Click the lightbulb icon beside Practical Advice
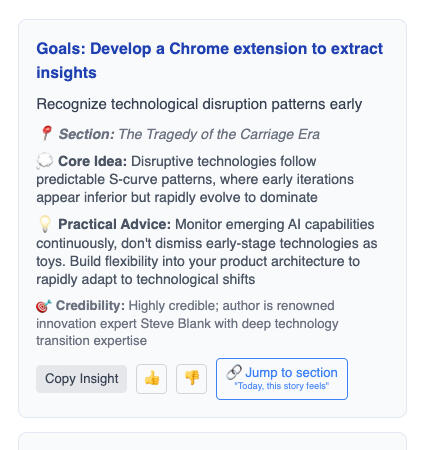Image resolution: width=424 pixels, height=450 pixels. tap(45, 224)
